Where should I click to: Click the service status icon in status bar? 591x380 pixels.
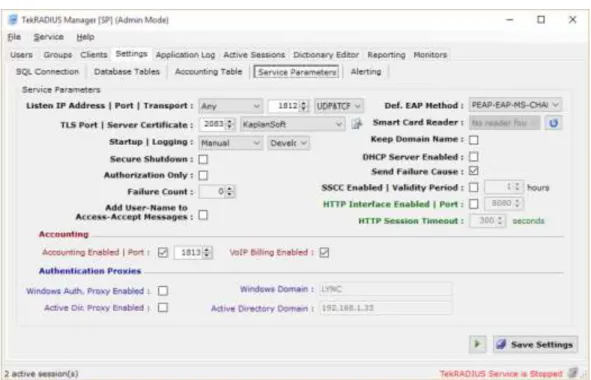(573, 373)
